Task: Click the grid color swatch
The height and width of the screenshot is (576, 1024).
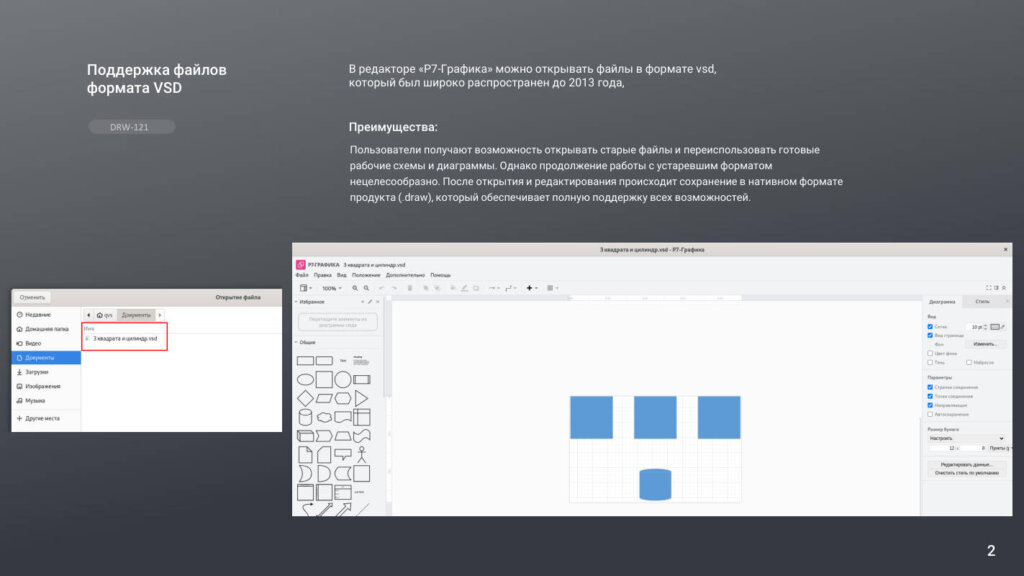Action: pyautogui.click(x=994, y=326)
